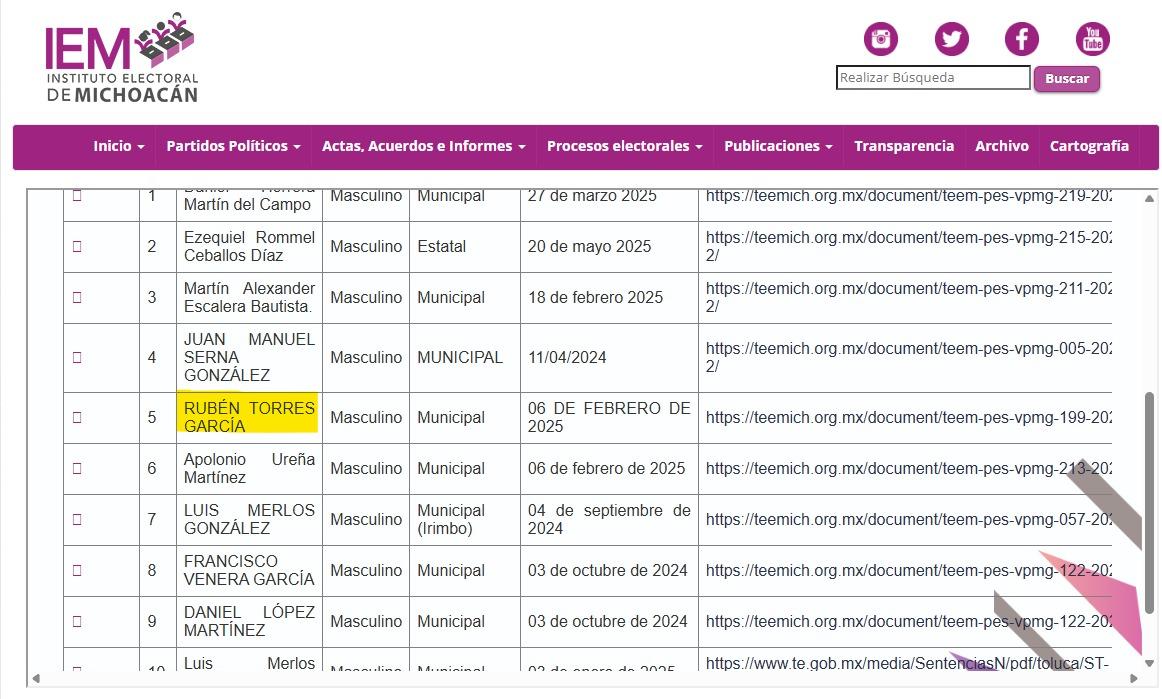
Task: Expand the Procesos electorales dropdown
Action: 624,146
